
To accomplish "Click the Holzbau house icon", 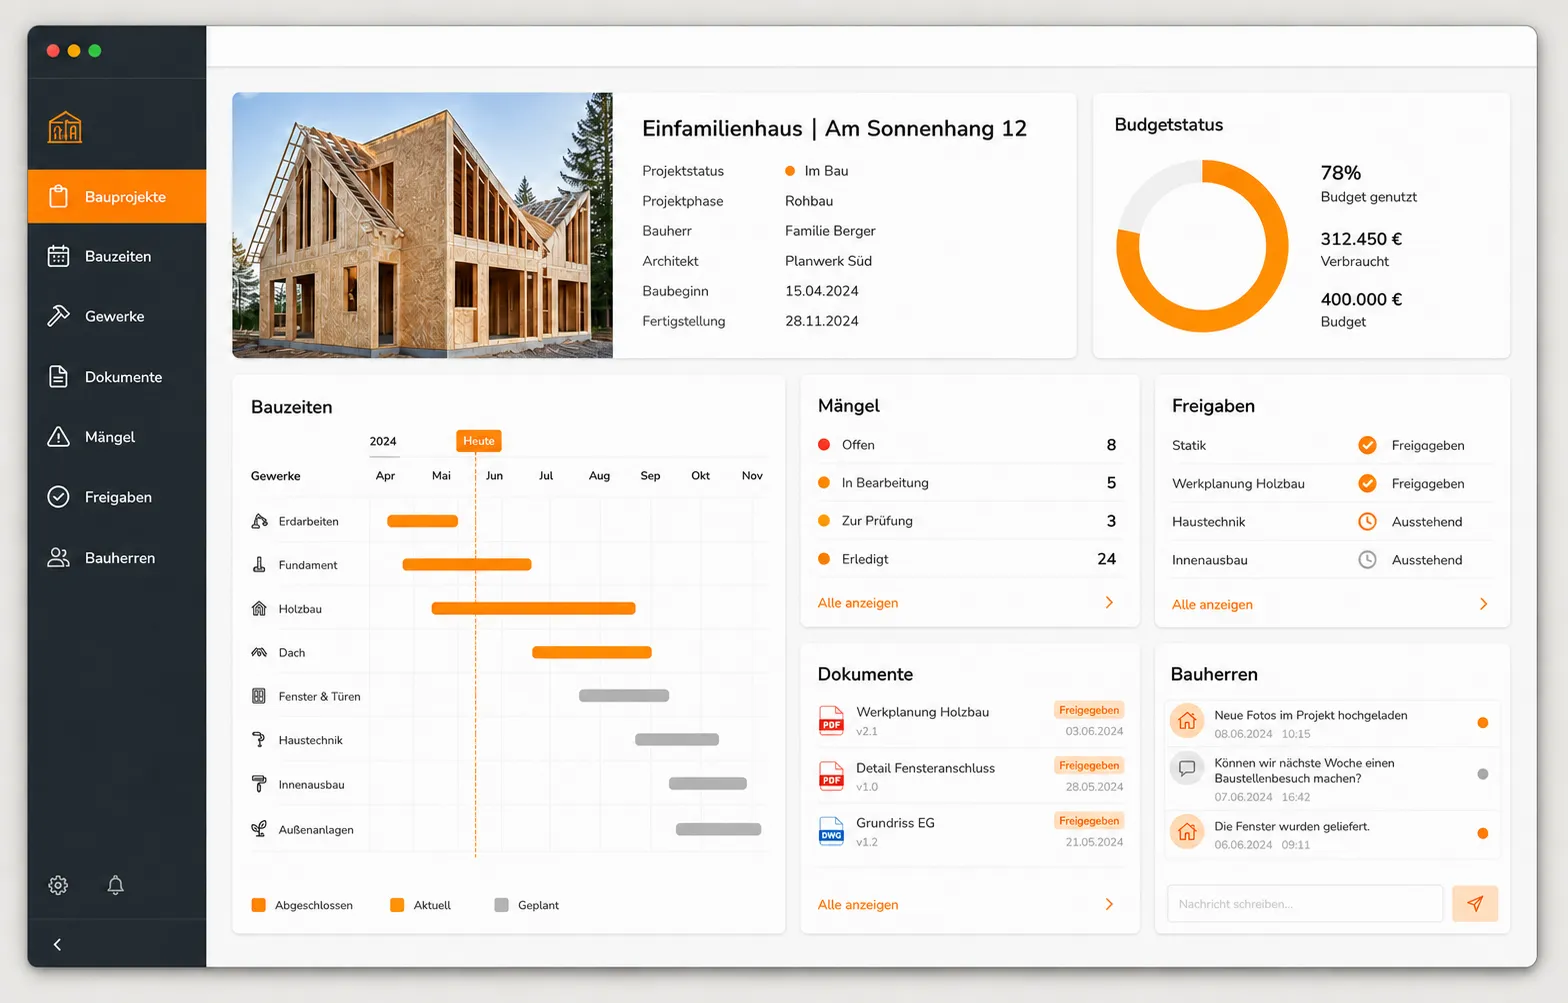I will (x=259, y=608).
